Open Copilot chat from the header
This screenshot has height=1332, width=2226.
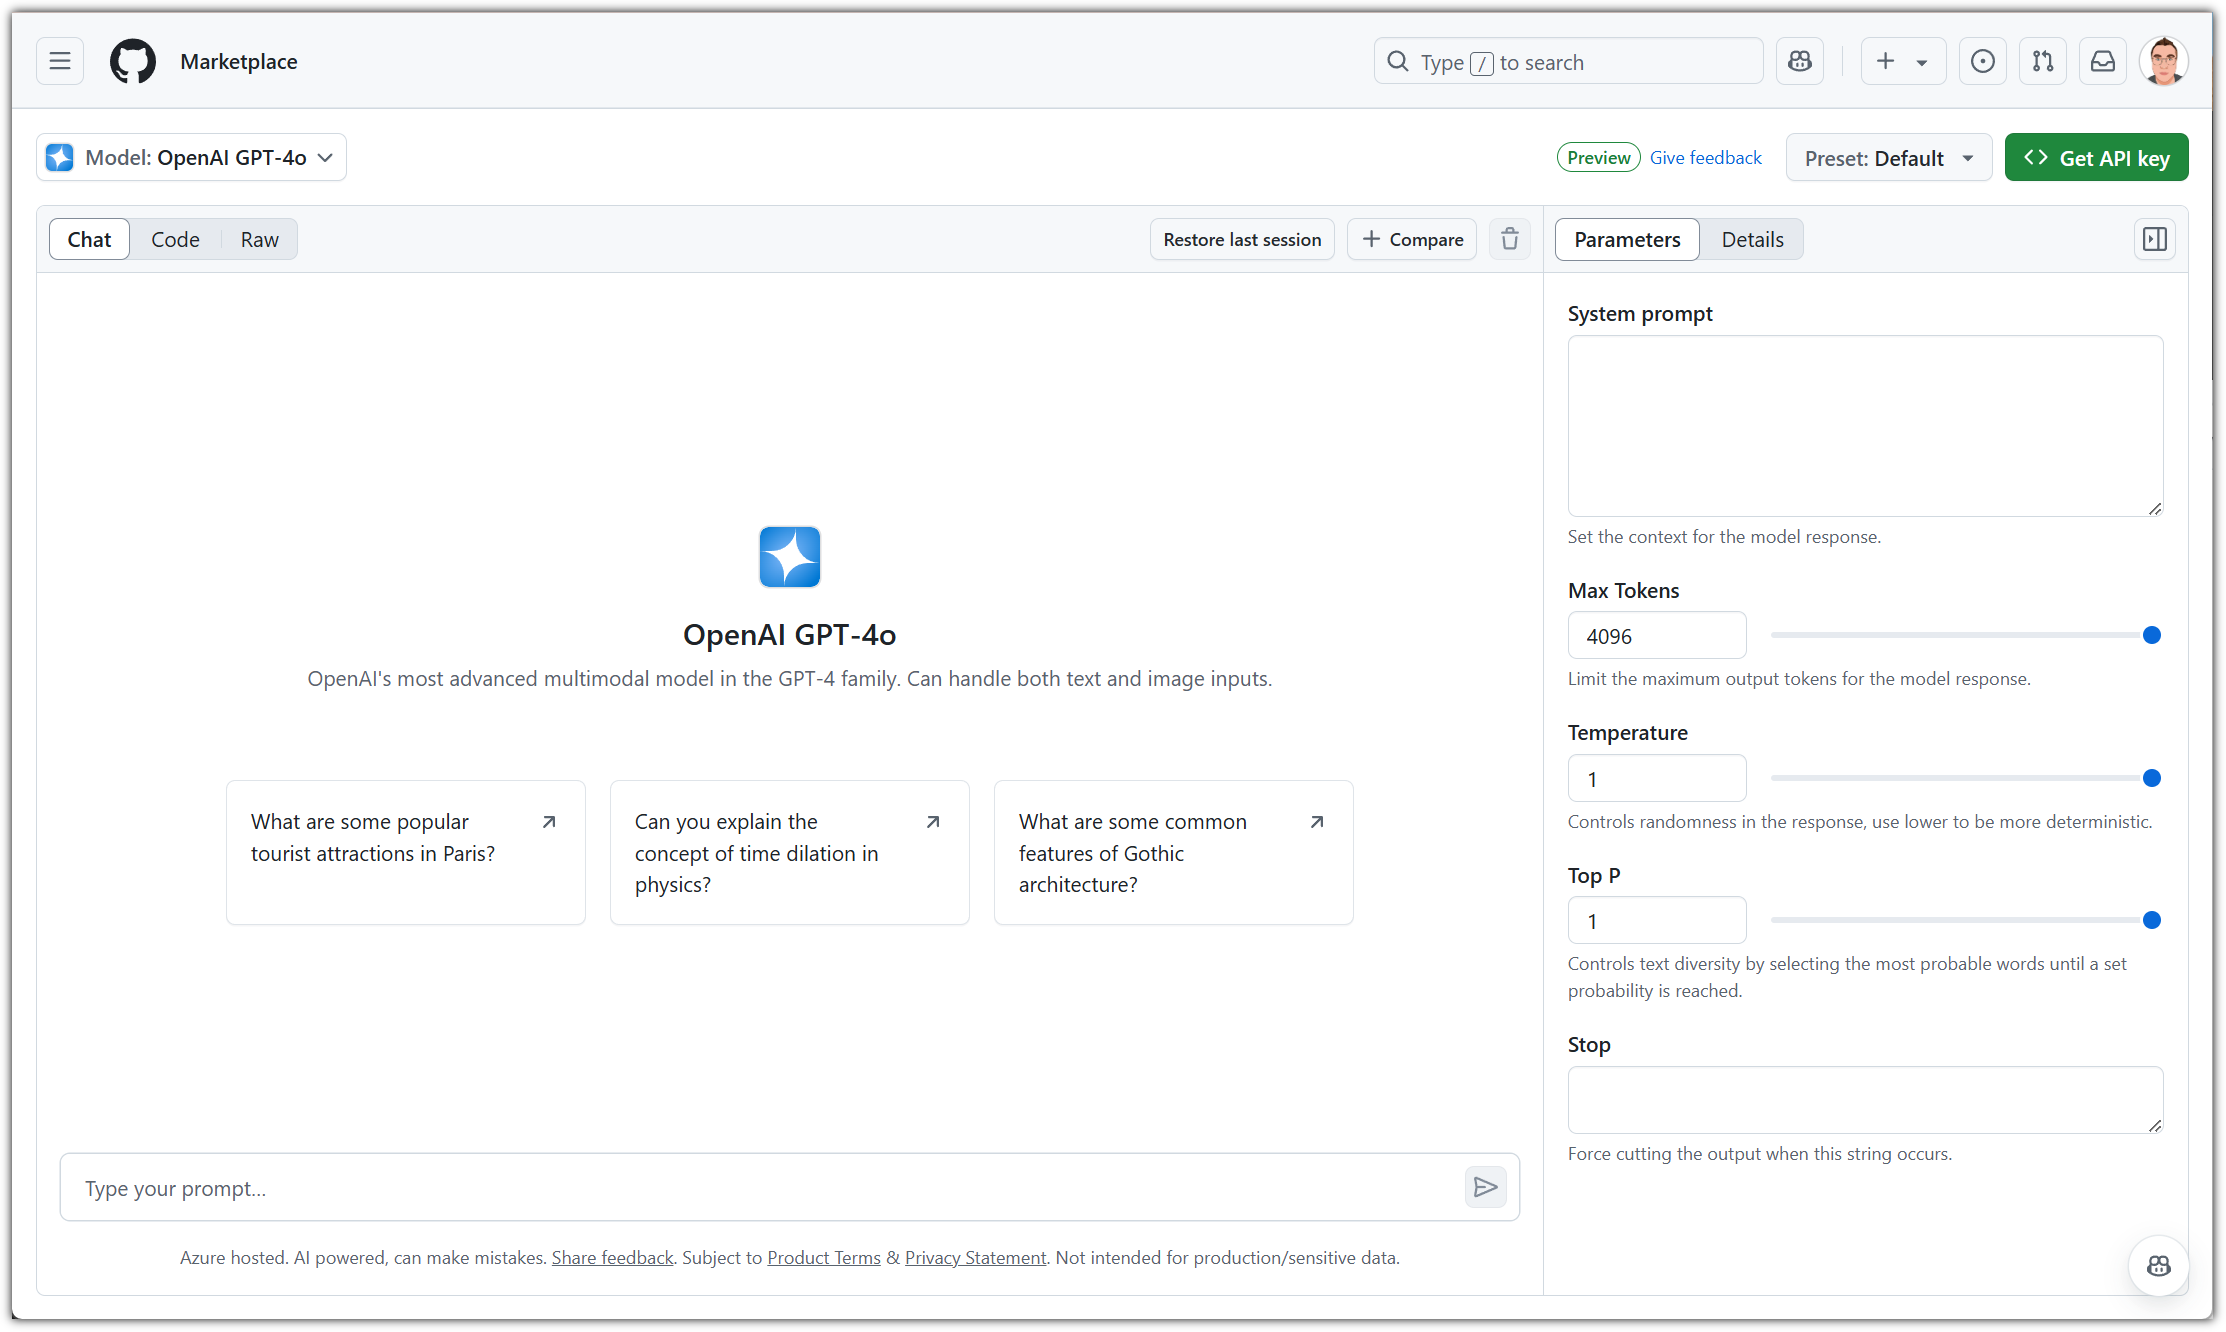tap(1800, 62)
